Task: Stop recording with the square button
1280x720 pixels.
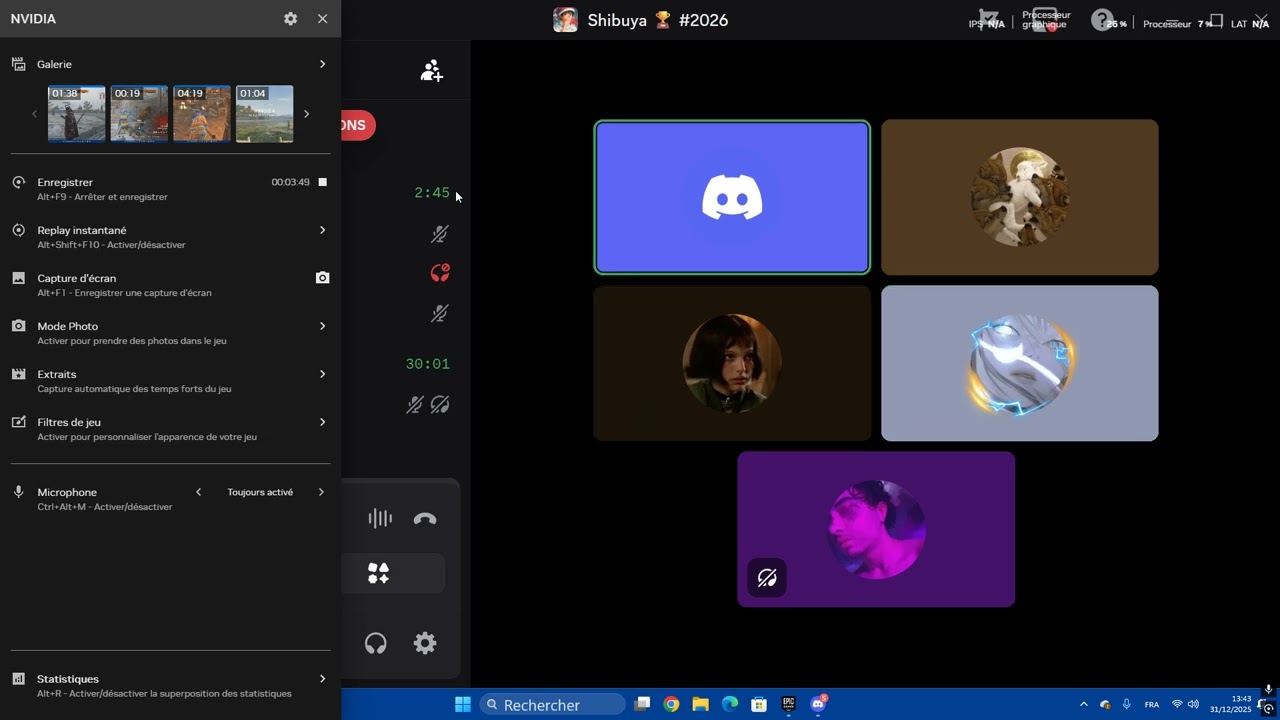Action: click(x=322, y=182)
